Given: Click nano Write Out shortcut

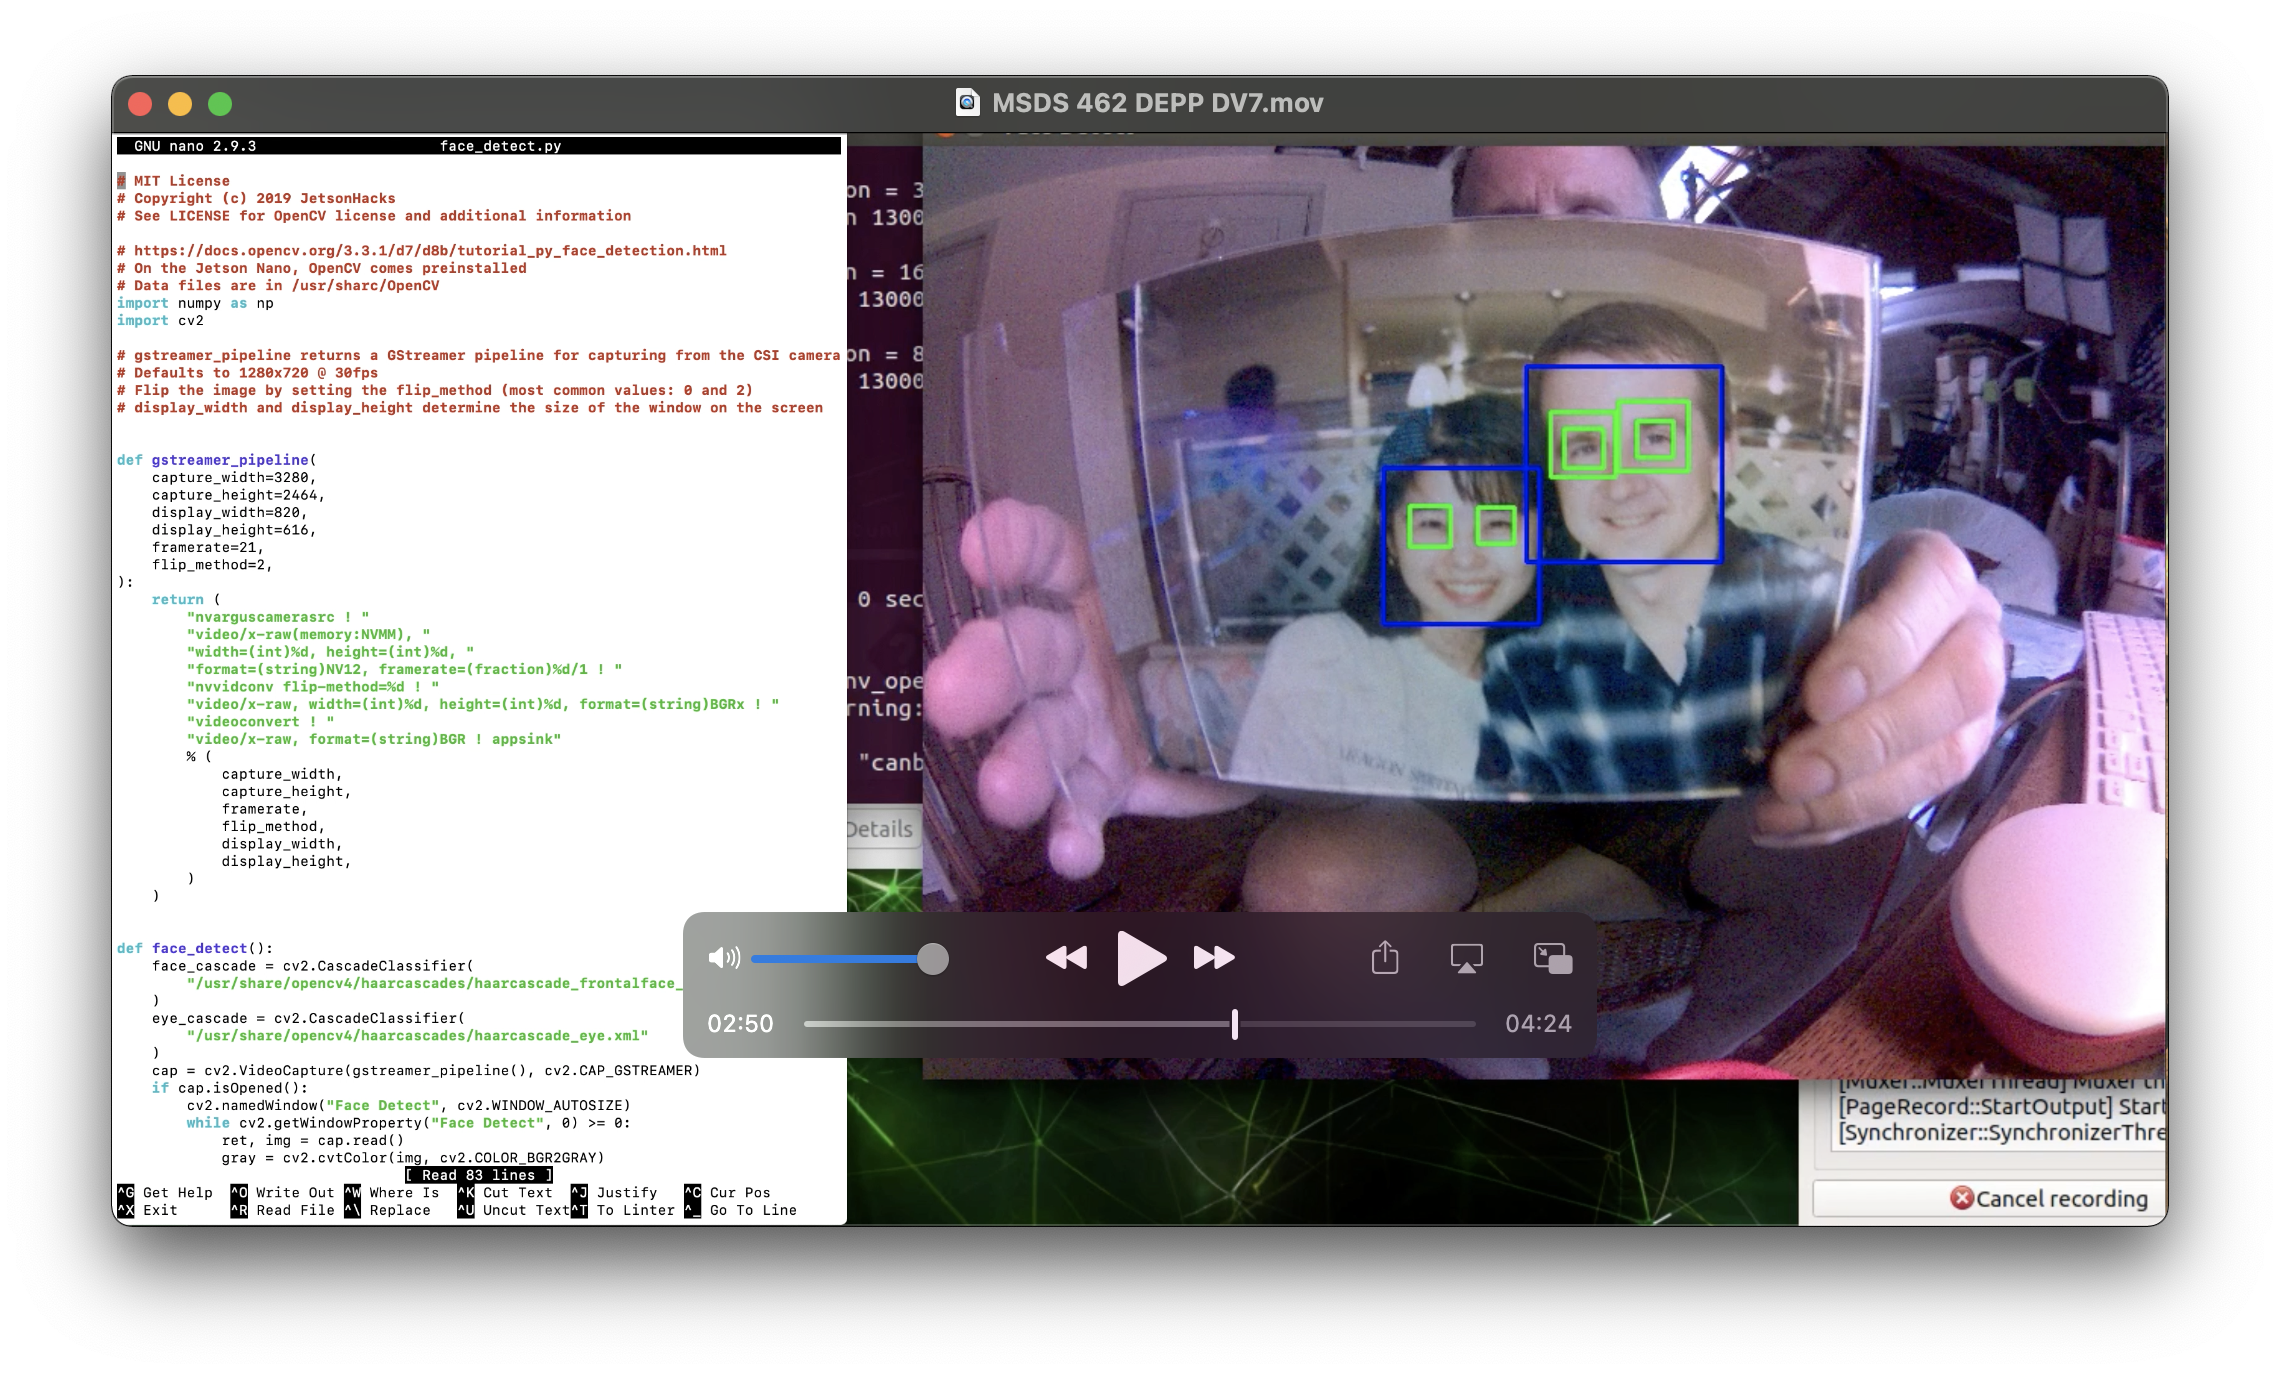Looking at the screenshot, I should (x=283, y=1192).
